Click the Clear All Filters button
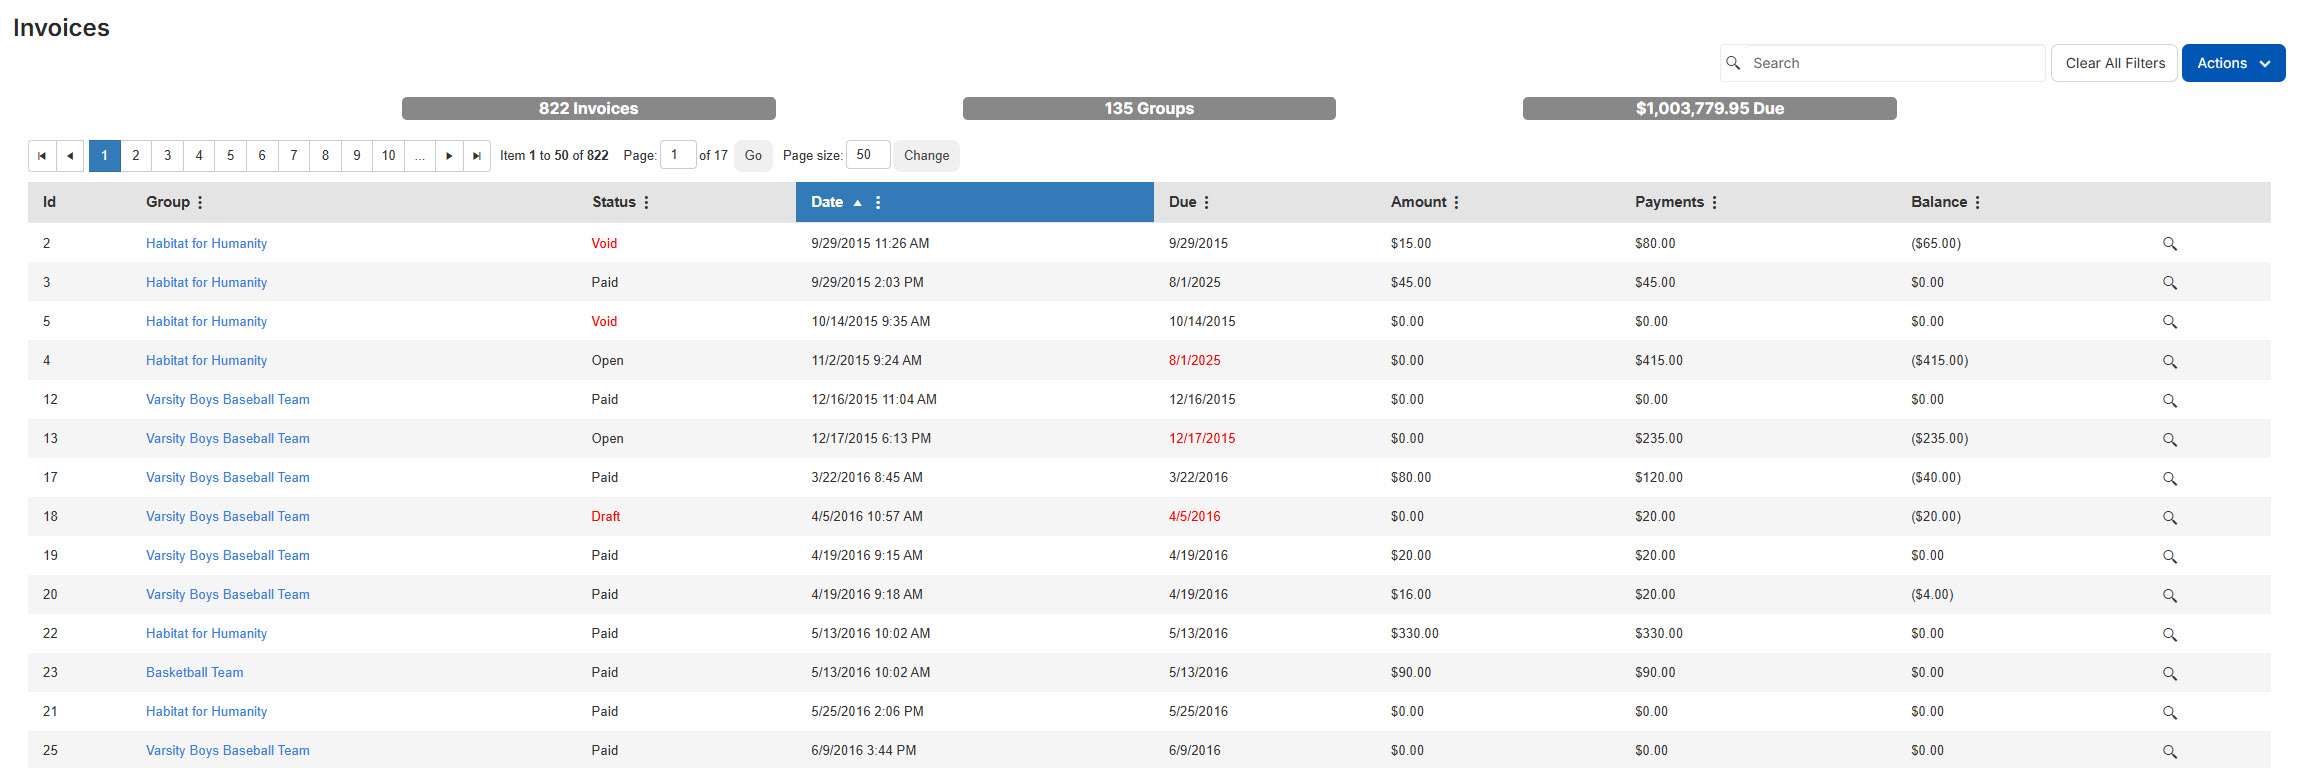This screenshot has height=768, width=2298. (2115, 63)
